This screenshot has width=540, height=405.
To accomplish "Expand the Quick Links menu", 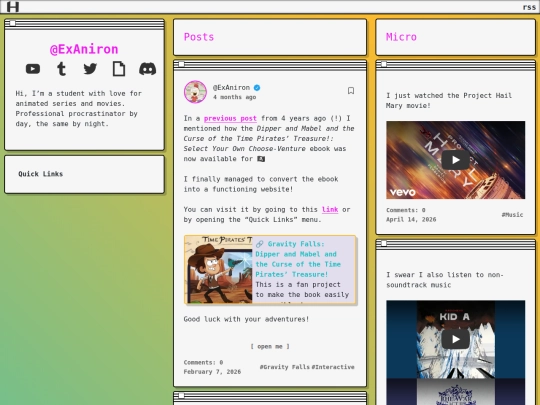I will 41,174.
